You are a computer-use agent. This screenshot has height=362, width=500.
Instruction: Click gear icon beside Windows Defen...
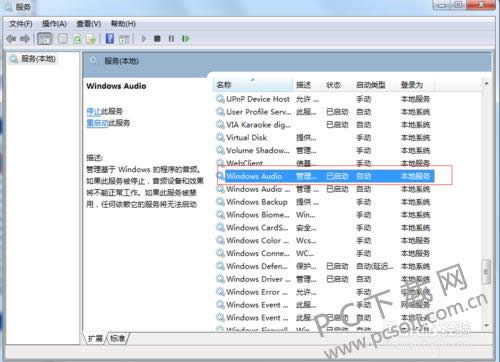[220, 266]
